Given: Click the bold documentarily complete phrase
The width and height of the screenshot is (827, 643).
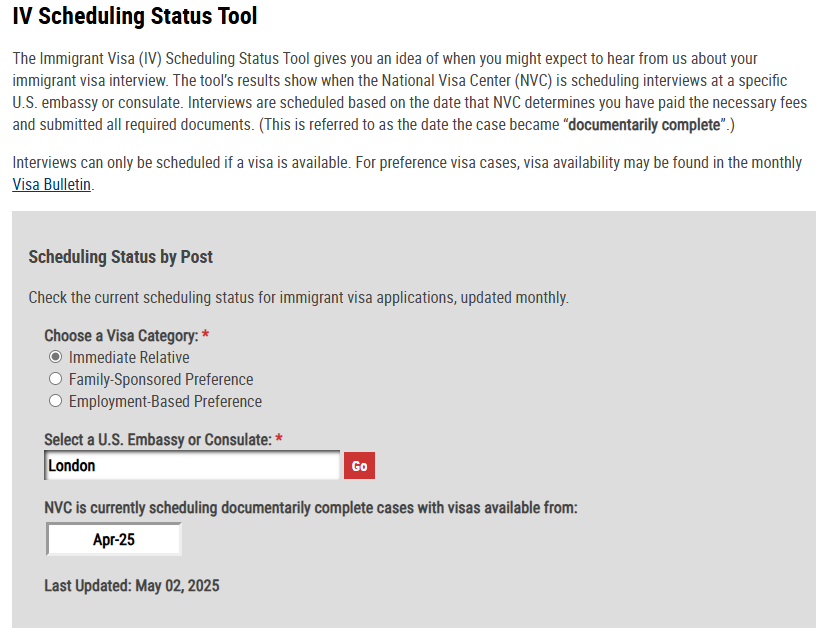Looking at the screenshot, I should (x=643, y=124).
